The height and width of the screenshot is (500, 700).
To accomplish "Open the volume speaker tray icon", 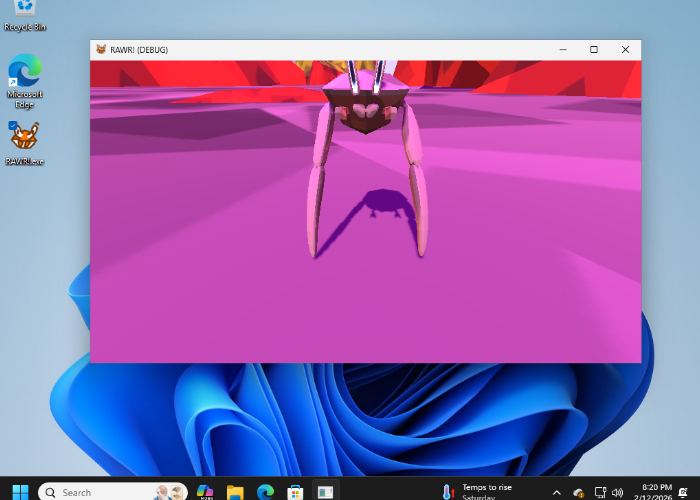I will pos(617,492).
